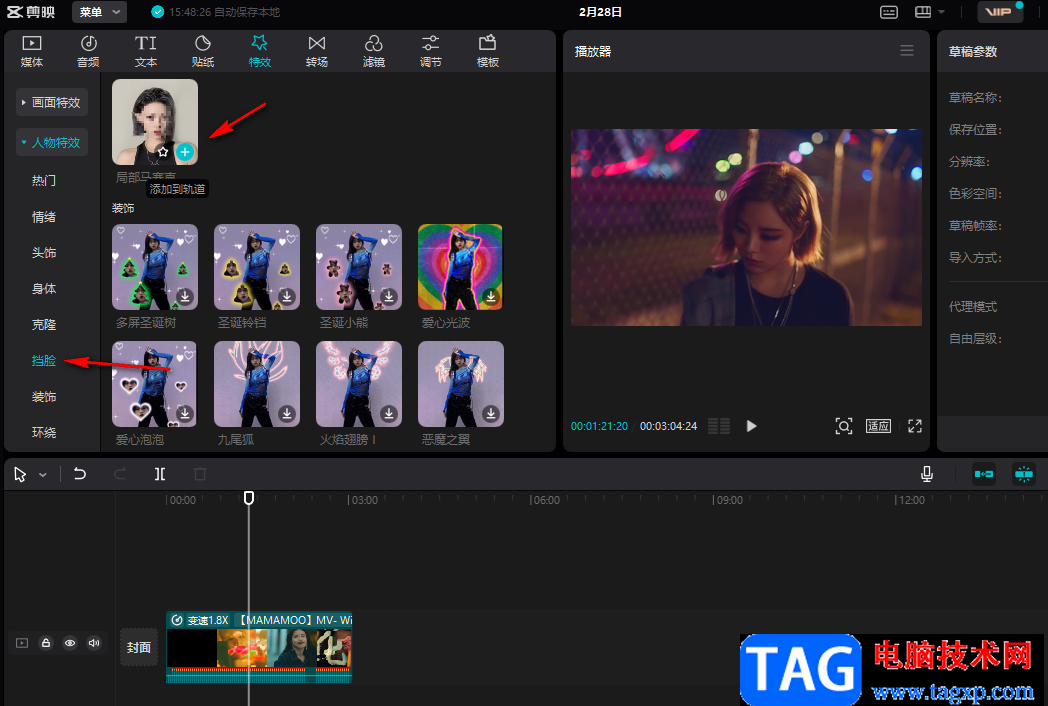Select the 环绕 effect category
1048x706 pixels.
click(44, 433)
